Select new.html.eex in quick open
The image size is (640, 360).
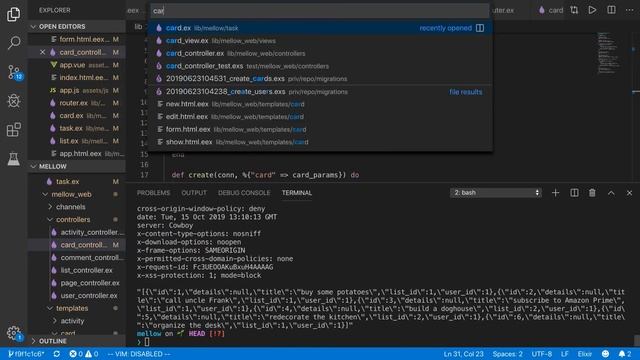coord(320,104)
